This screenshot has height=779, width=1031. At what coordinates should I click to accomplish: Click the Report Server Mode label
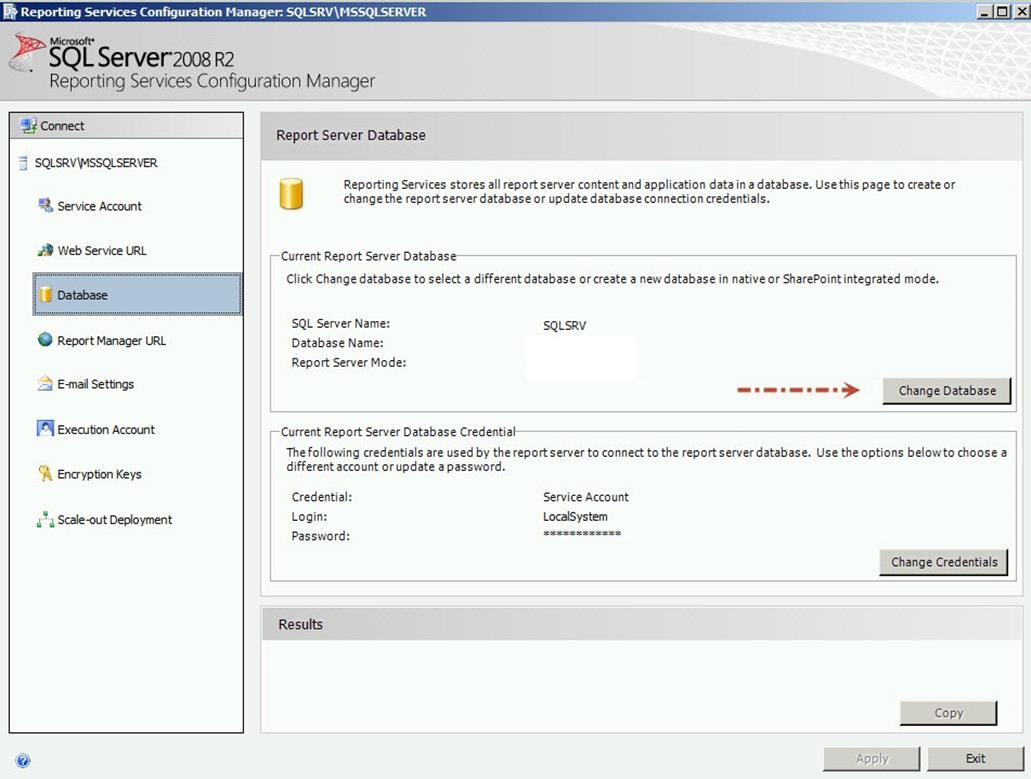[x=348, y=363]
